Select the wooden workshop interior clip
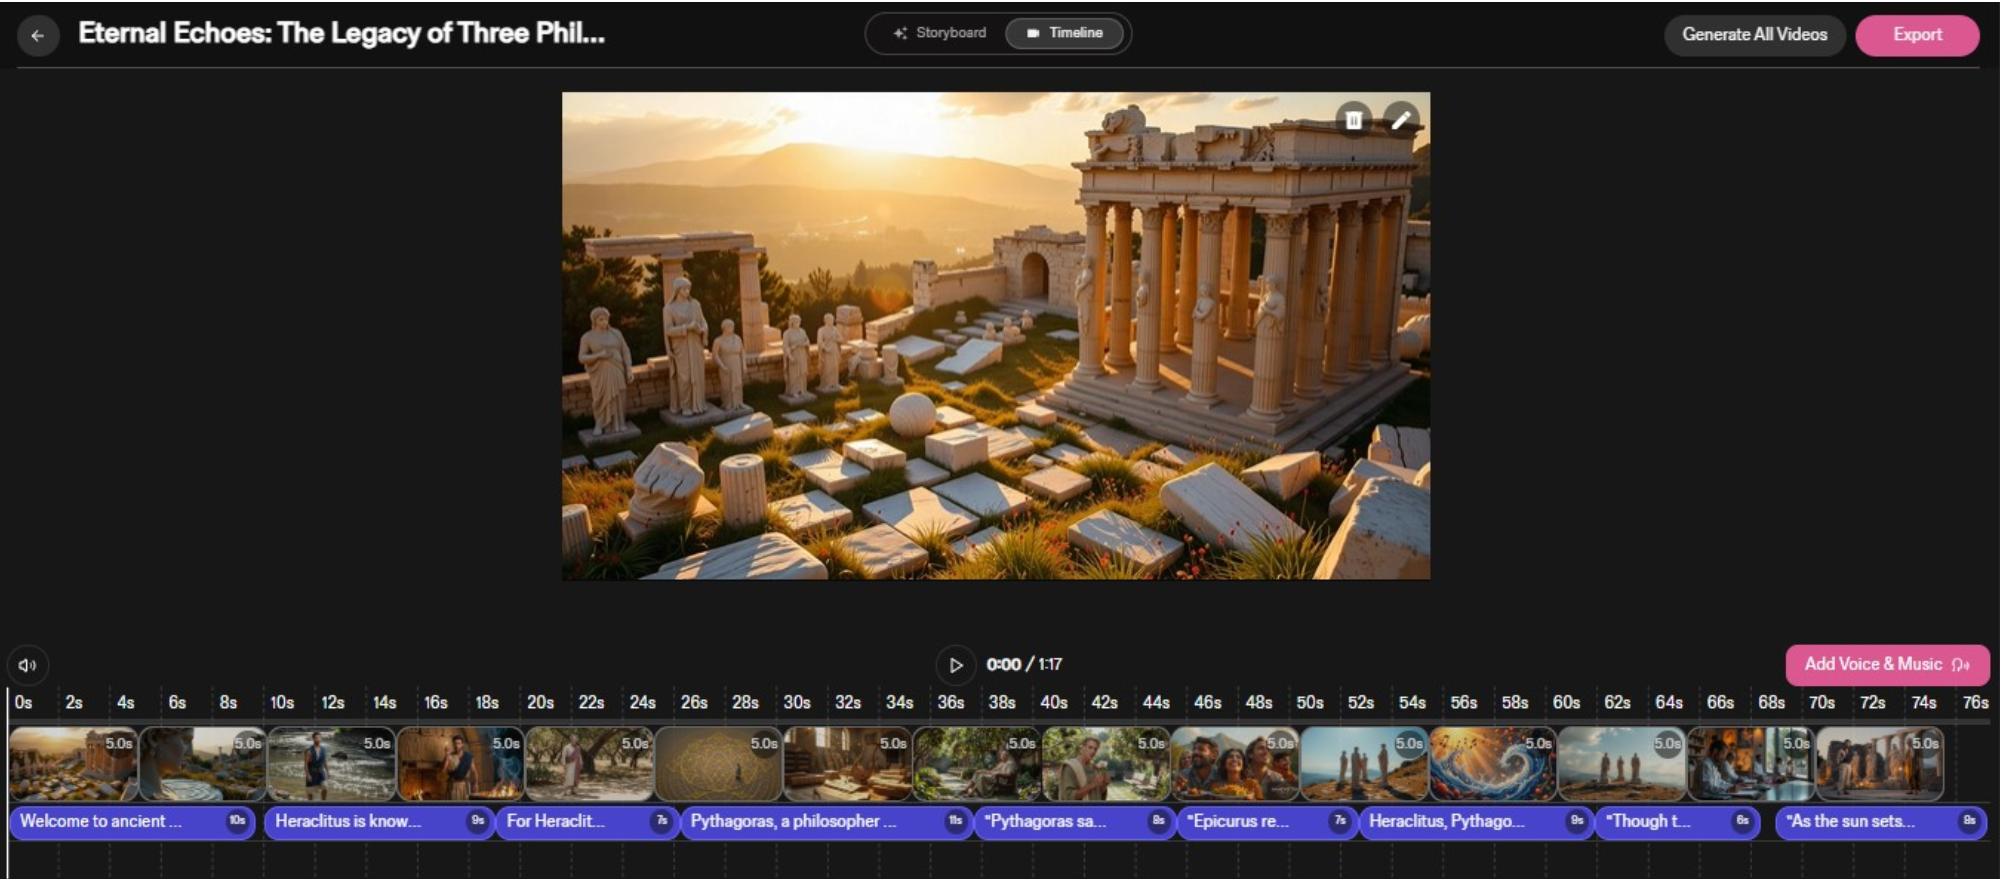The height and width of the screenshot is (879, 2000). pyautogui.click(x=847, y=764)
